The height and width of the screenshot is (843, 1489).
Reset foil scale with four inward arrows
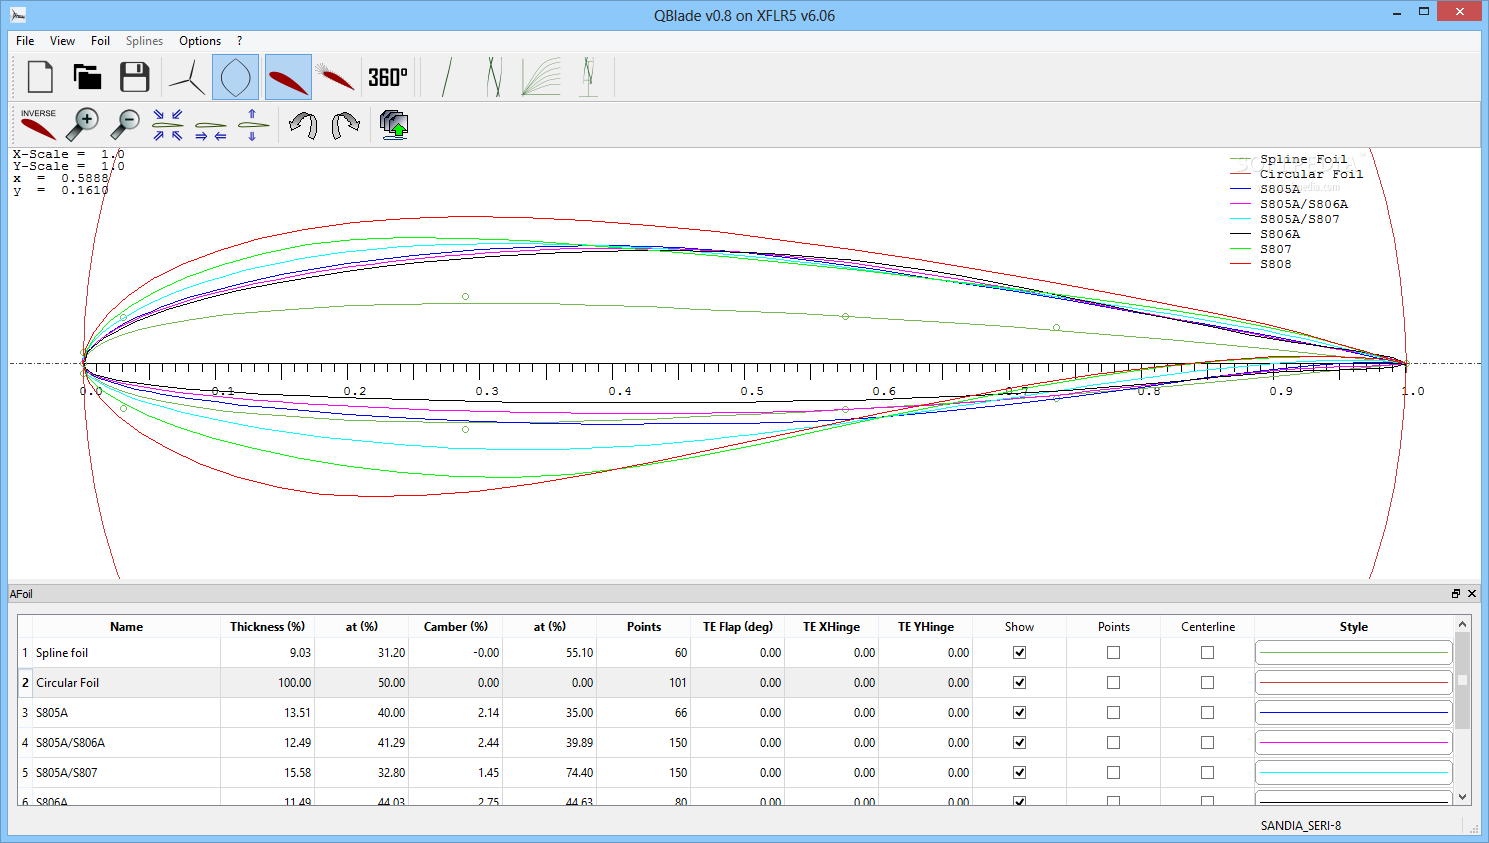point(168,125)
